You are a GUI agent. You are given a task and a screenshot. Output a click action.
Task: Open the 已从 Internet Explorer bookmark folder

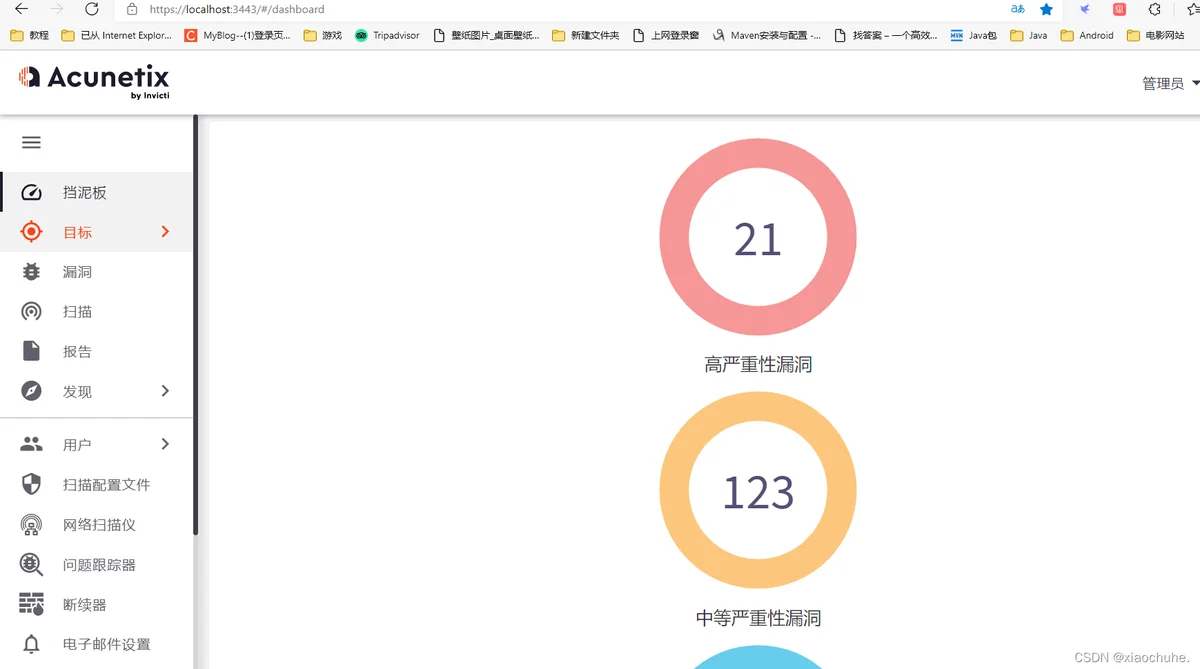tap(117, 35)
